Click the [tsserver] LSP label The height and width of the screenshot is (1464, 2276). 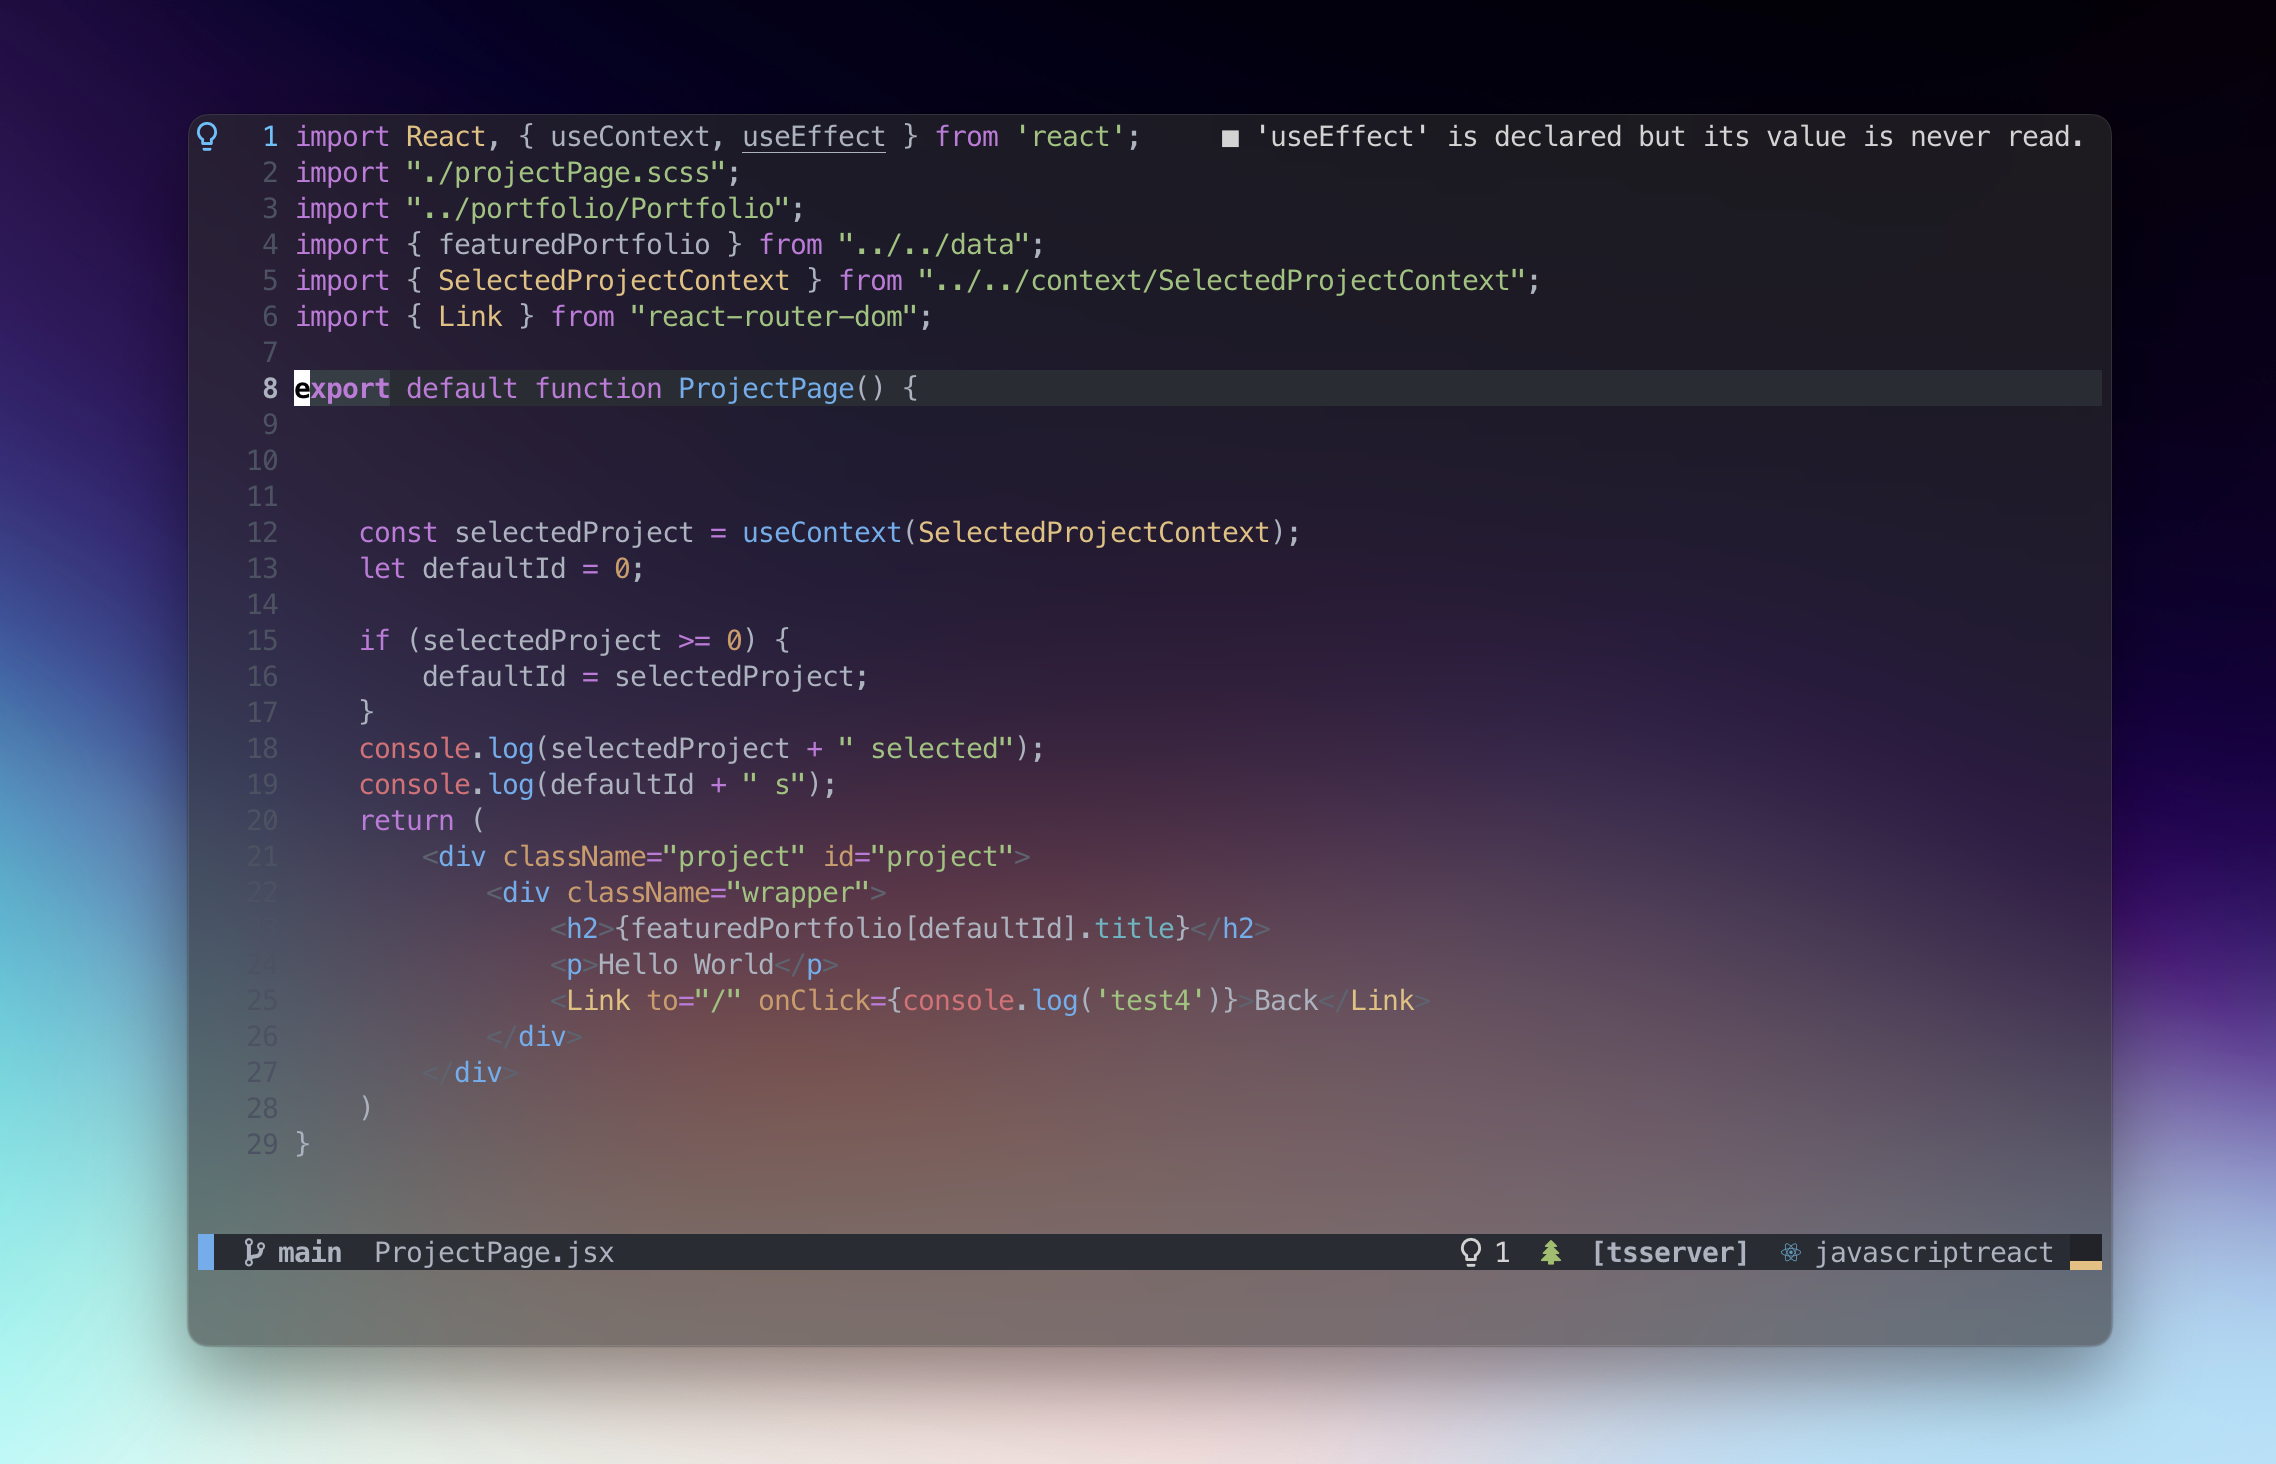tap(1669, 1252)
